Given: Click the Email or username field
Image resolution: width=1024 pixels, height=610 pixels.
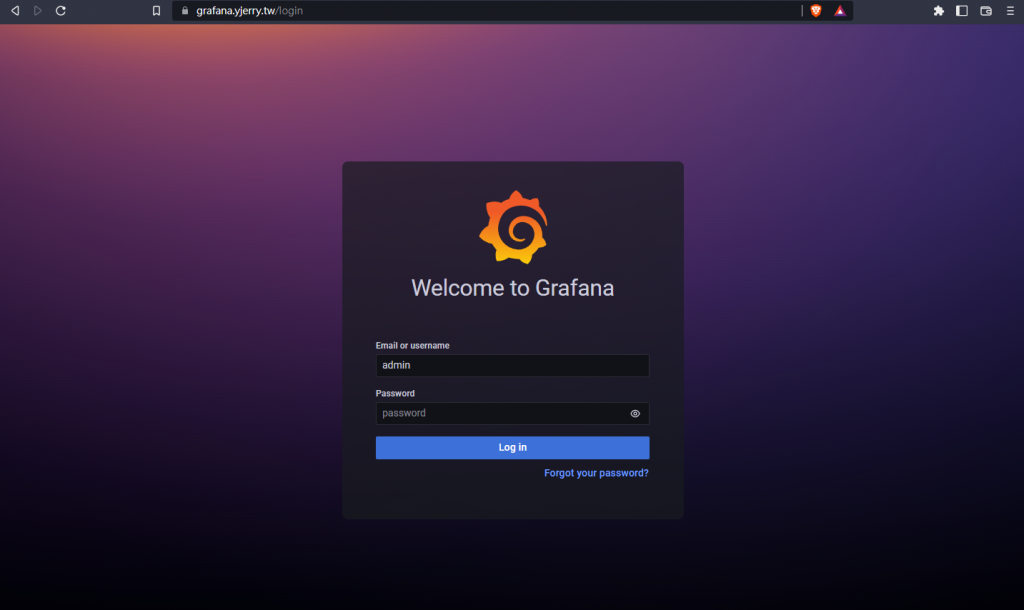Looking at the screenshot, I should 513,365.
